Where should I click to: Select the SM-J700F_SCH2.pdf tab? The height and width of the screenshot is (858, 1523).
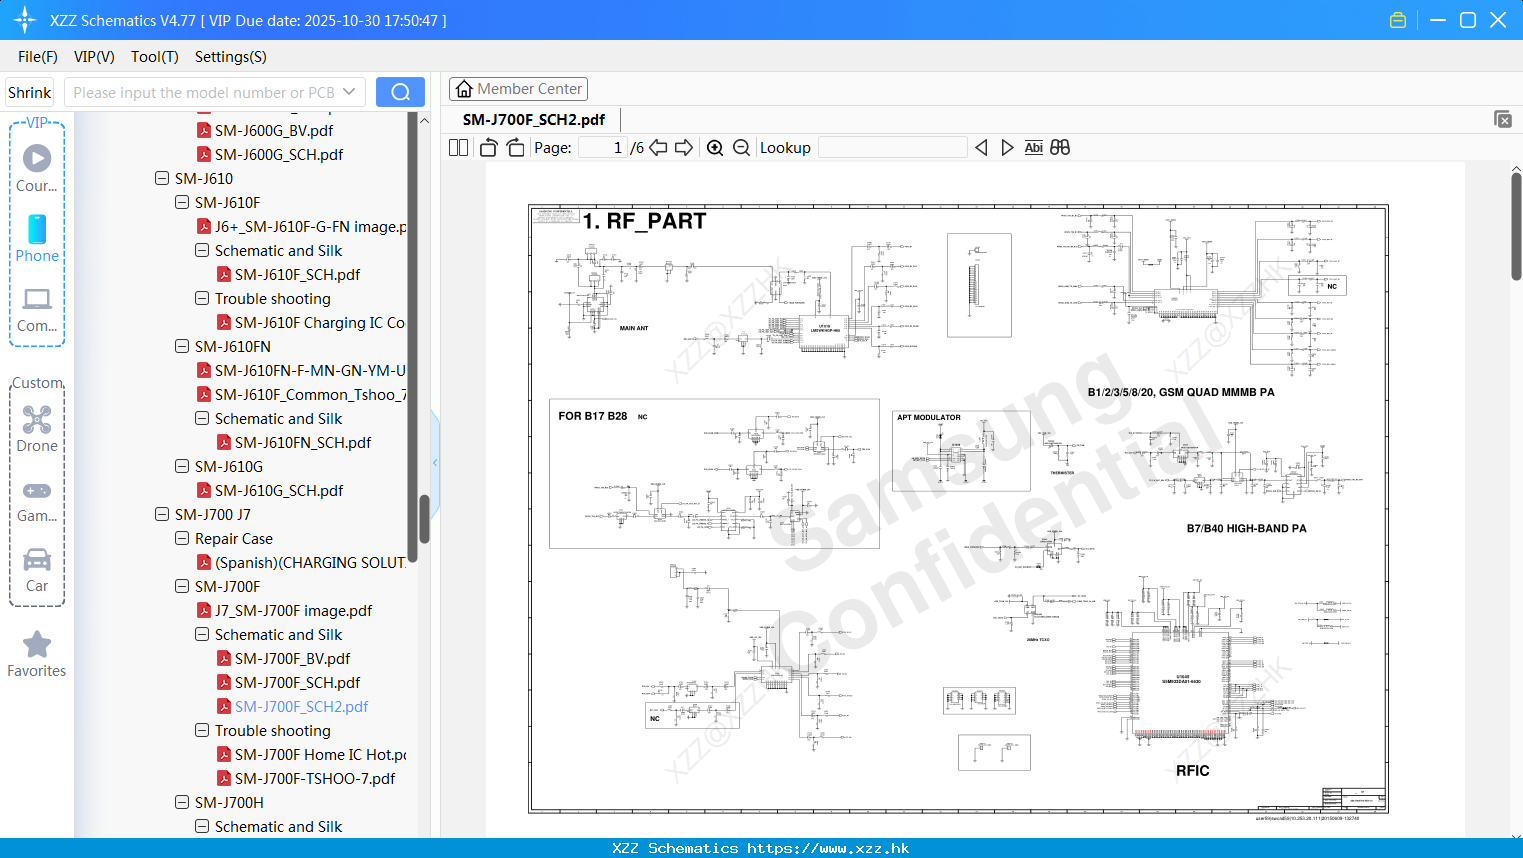534,119
